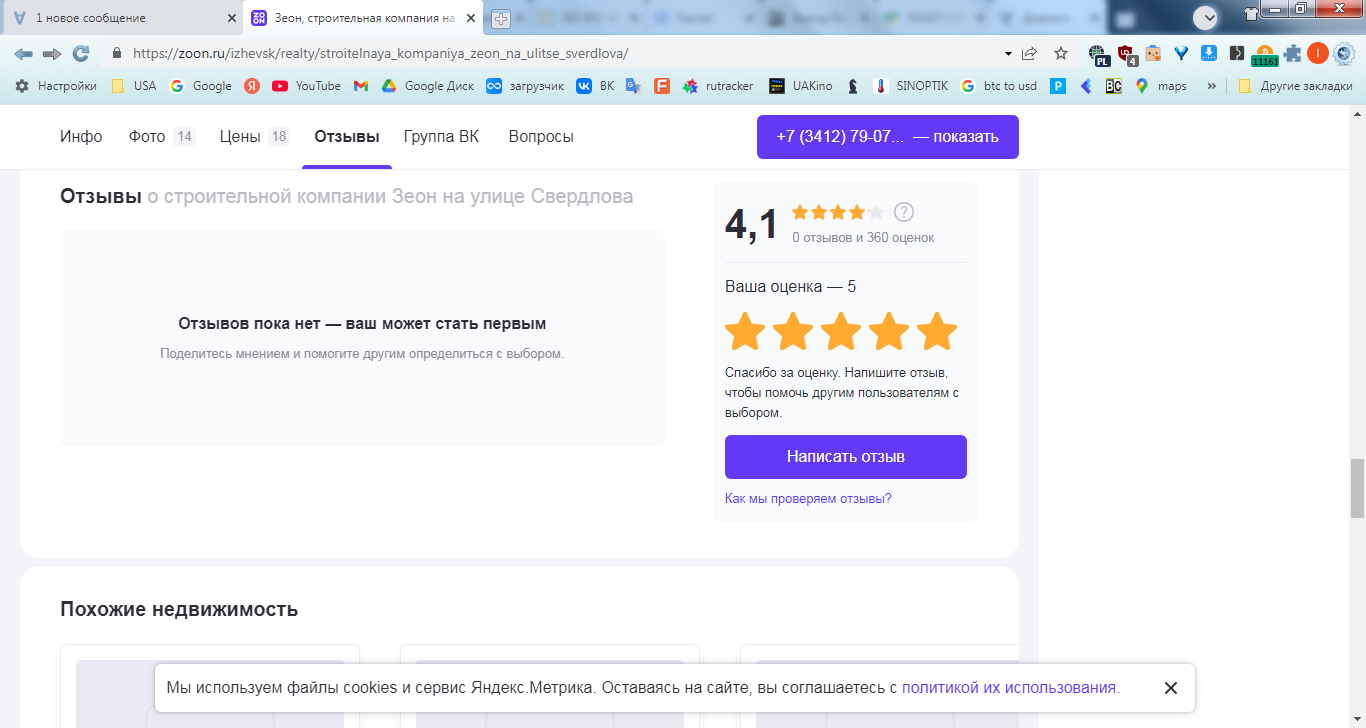The width and height of the screenshot is (1366, 728).
Task: Open the Bitcoin price extension
Action: coord(1265,55)
